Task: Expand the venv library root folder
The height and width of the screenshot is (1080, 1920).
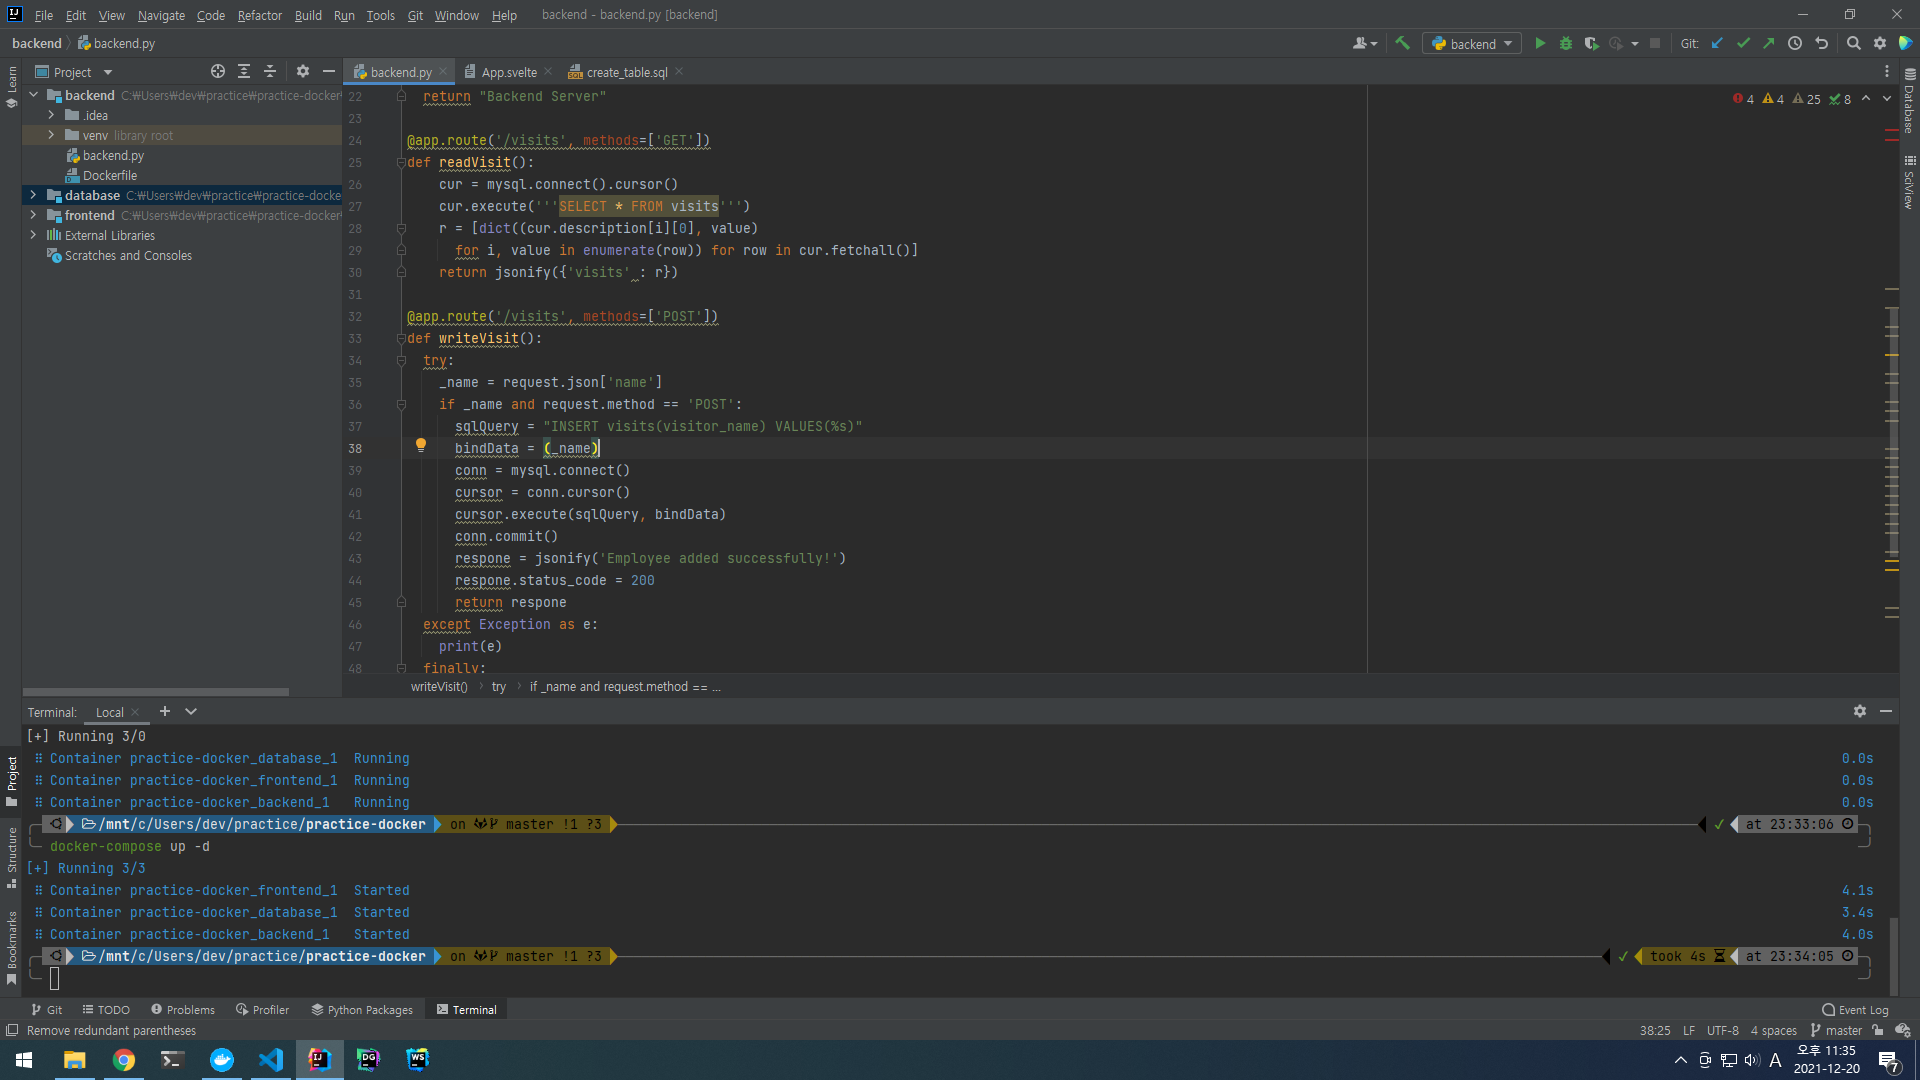Action: (51, 135)
